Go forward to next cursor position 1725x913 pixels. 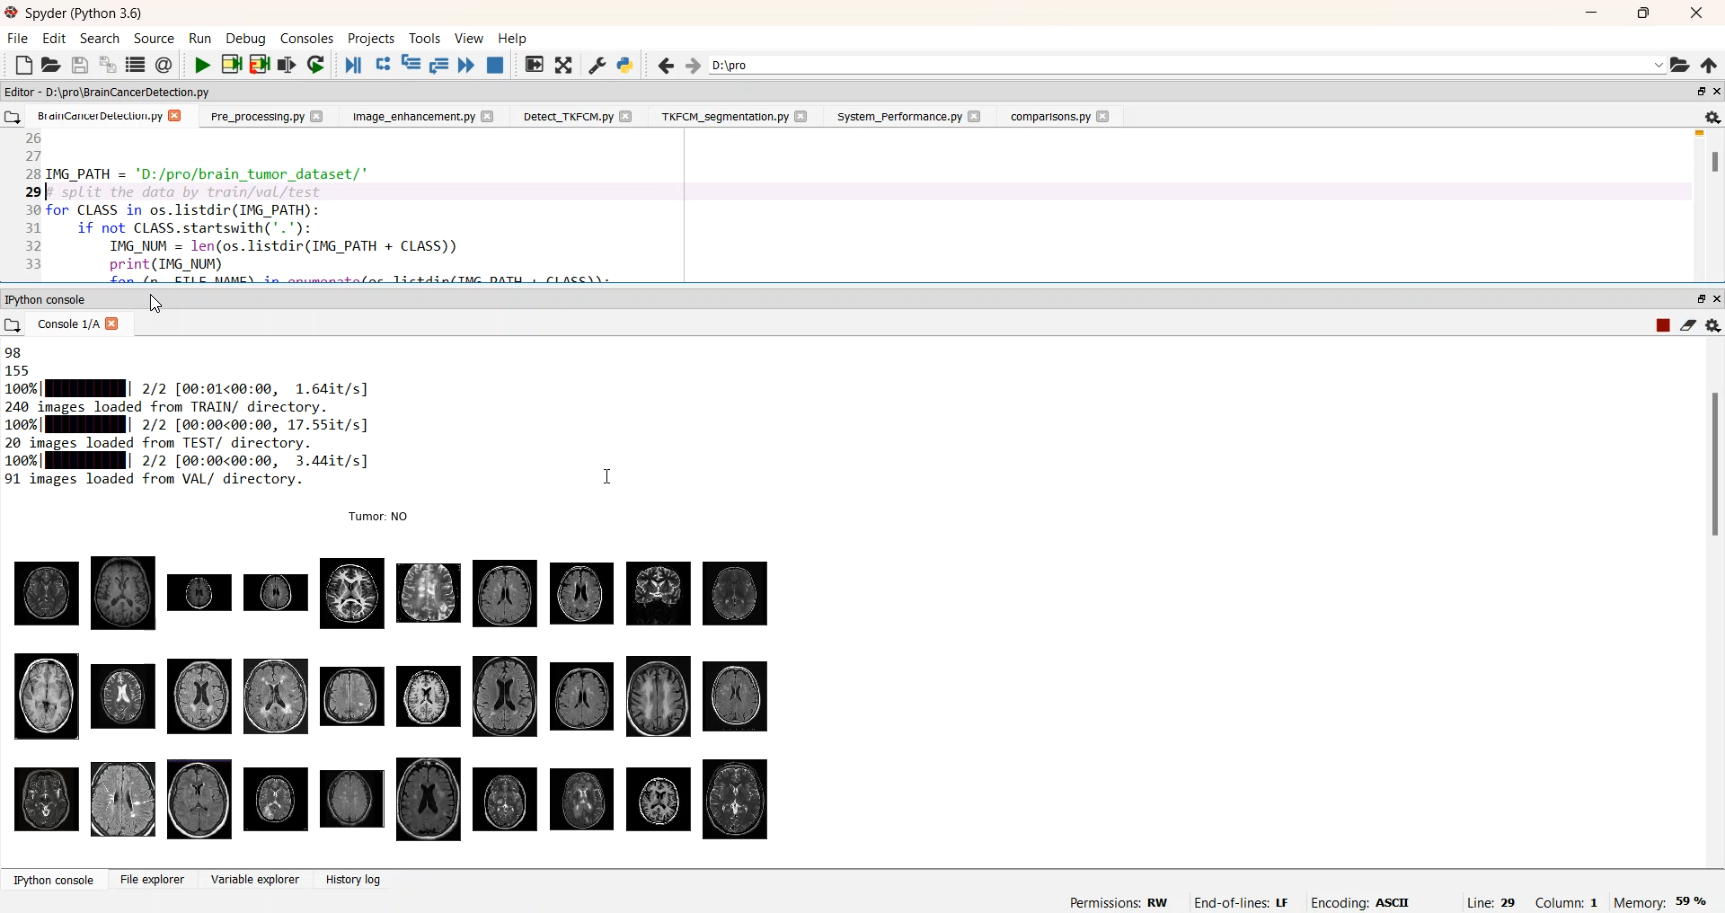tap(693, 66)
